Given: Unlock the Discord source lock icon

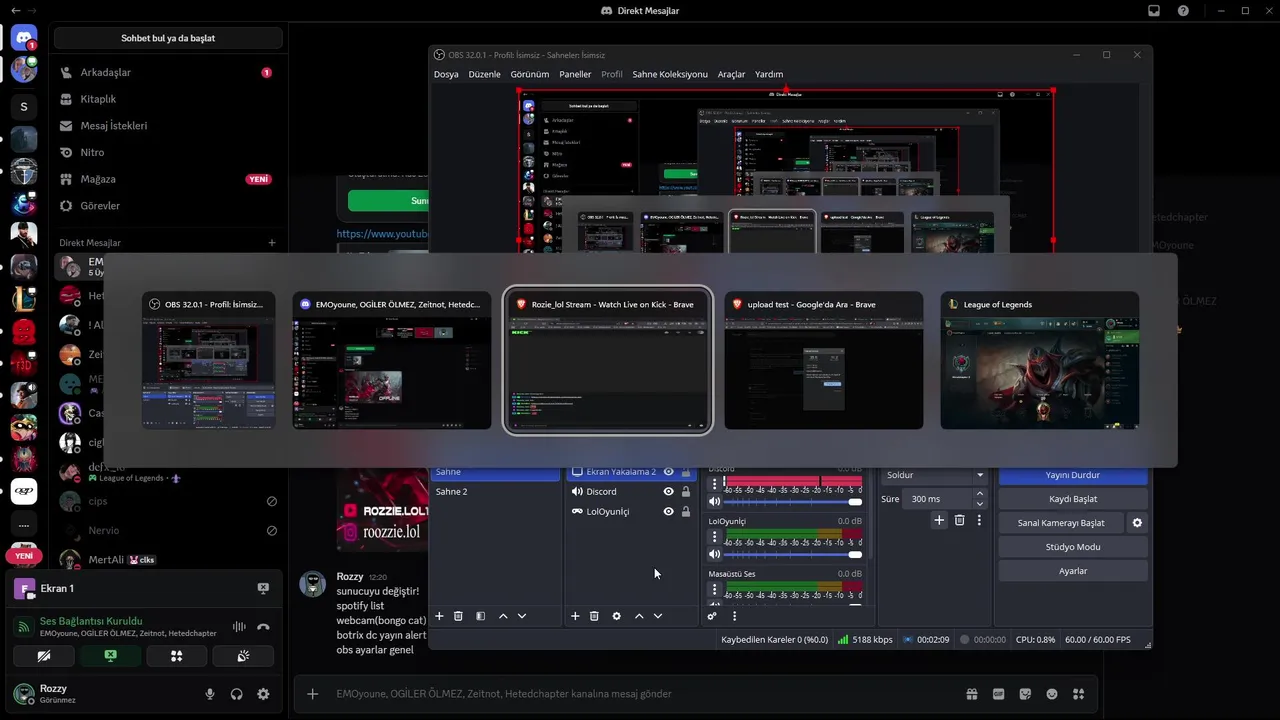Looking at the screenshot, I should (685, 491).
